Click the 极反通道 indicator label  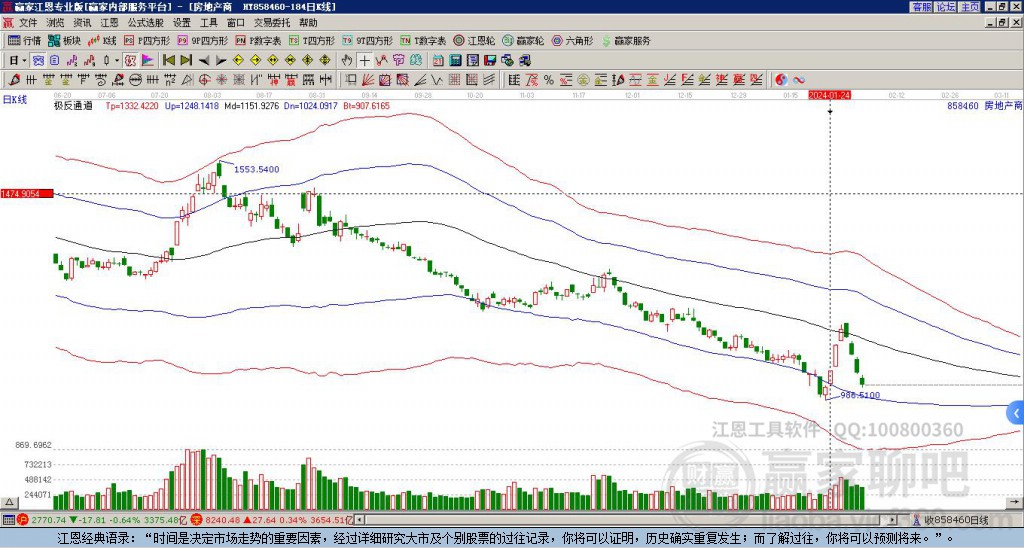click(73, 106)
